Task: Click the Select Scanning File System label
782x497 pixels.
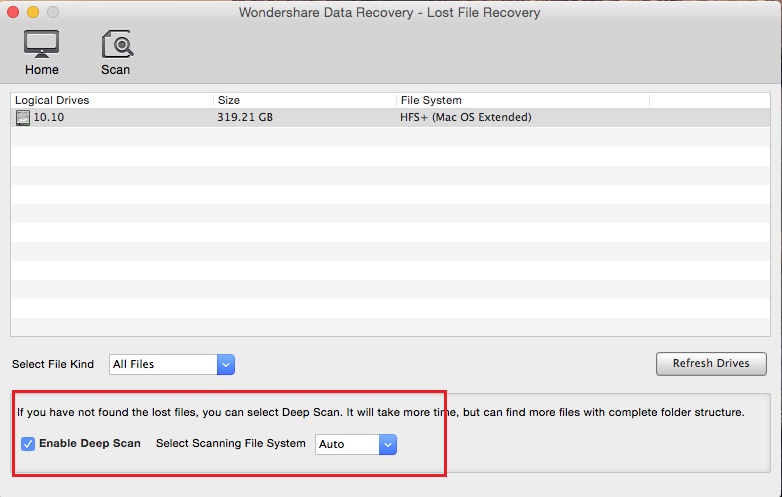Action: coord(230,443)
